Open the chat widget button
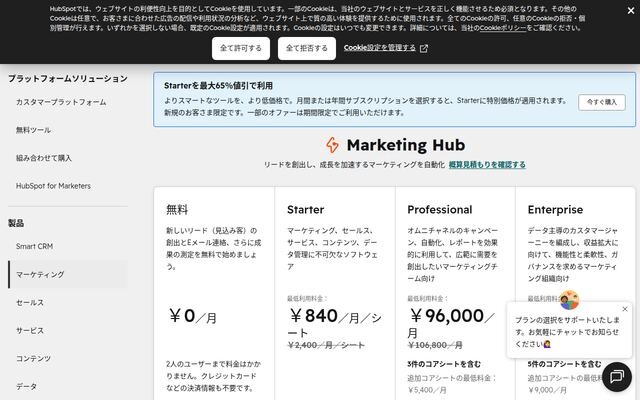The height and width of the screenshot is (400, 640). [x=617, y=376]
